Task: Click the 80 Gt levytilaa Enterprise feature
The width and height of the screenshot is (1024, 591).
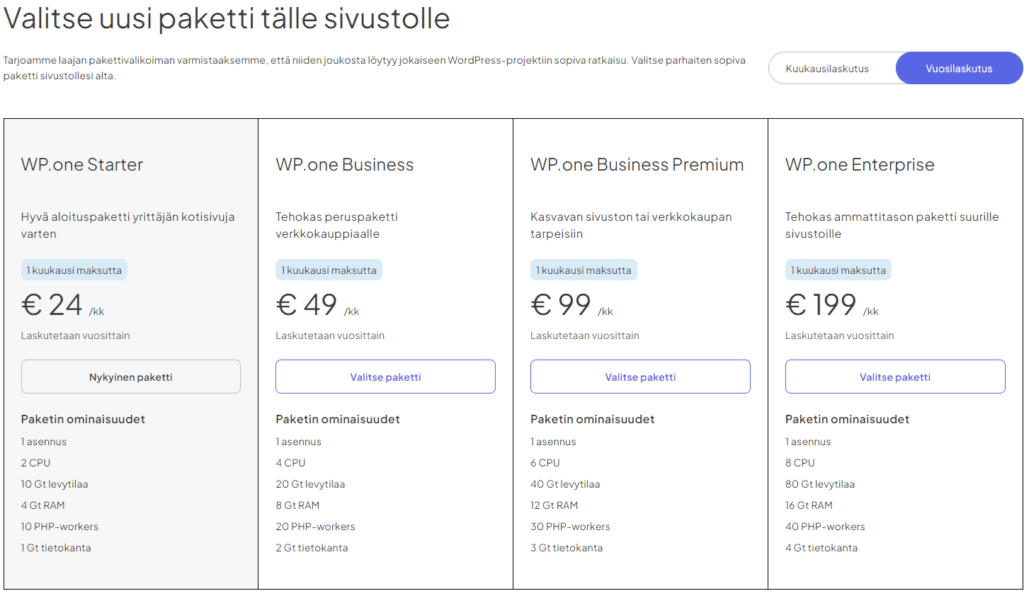Action: coord(819,484)
